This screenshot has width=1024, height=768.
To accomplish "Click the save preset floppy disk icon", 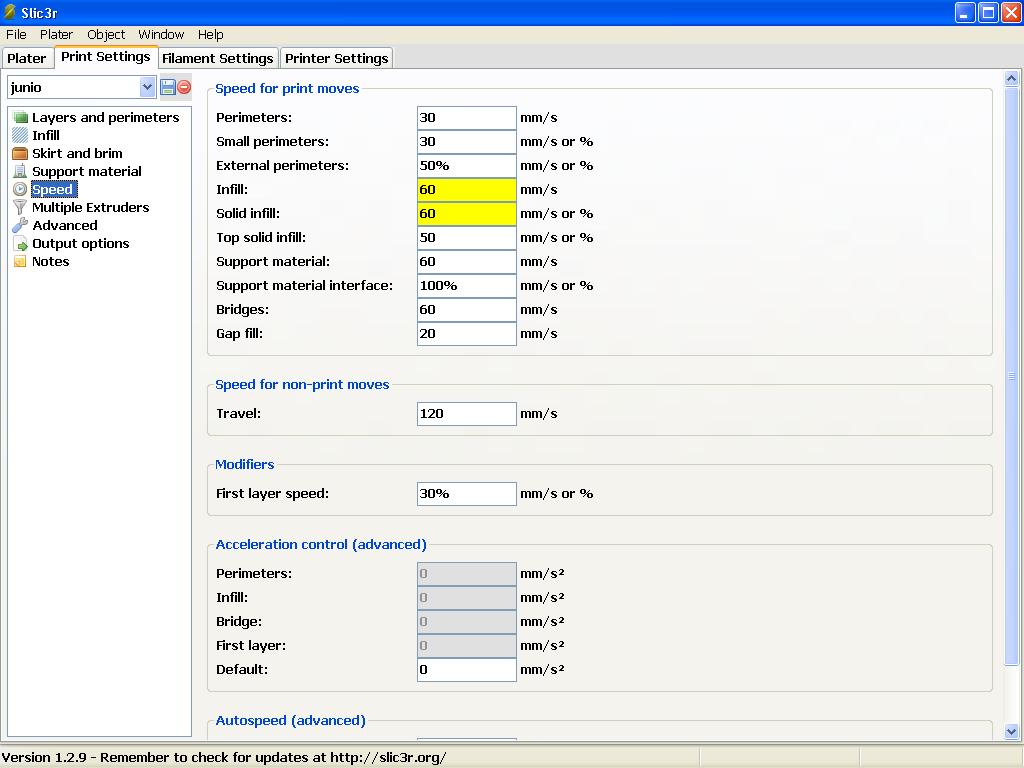I will click(x=168, y=87).
